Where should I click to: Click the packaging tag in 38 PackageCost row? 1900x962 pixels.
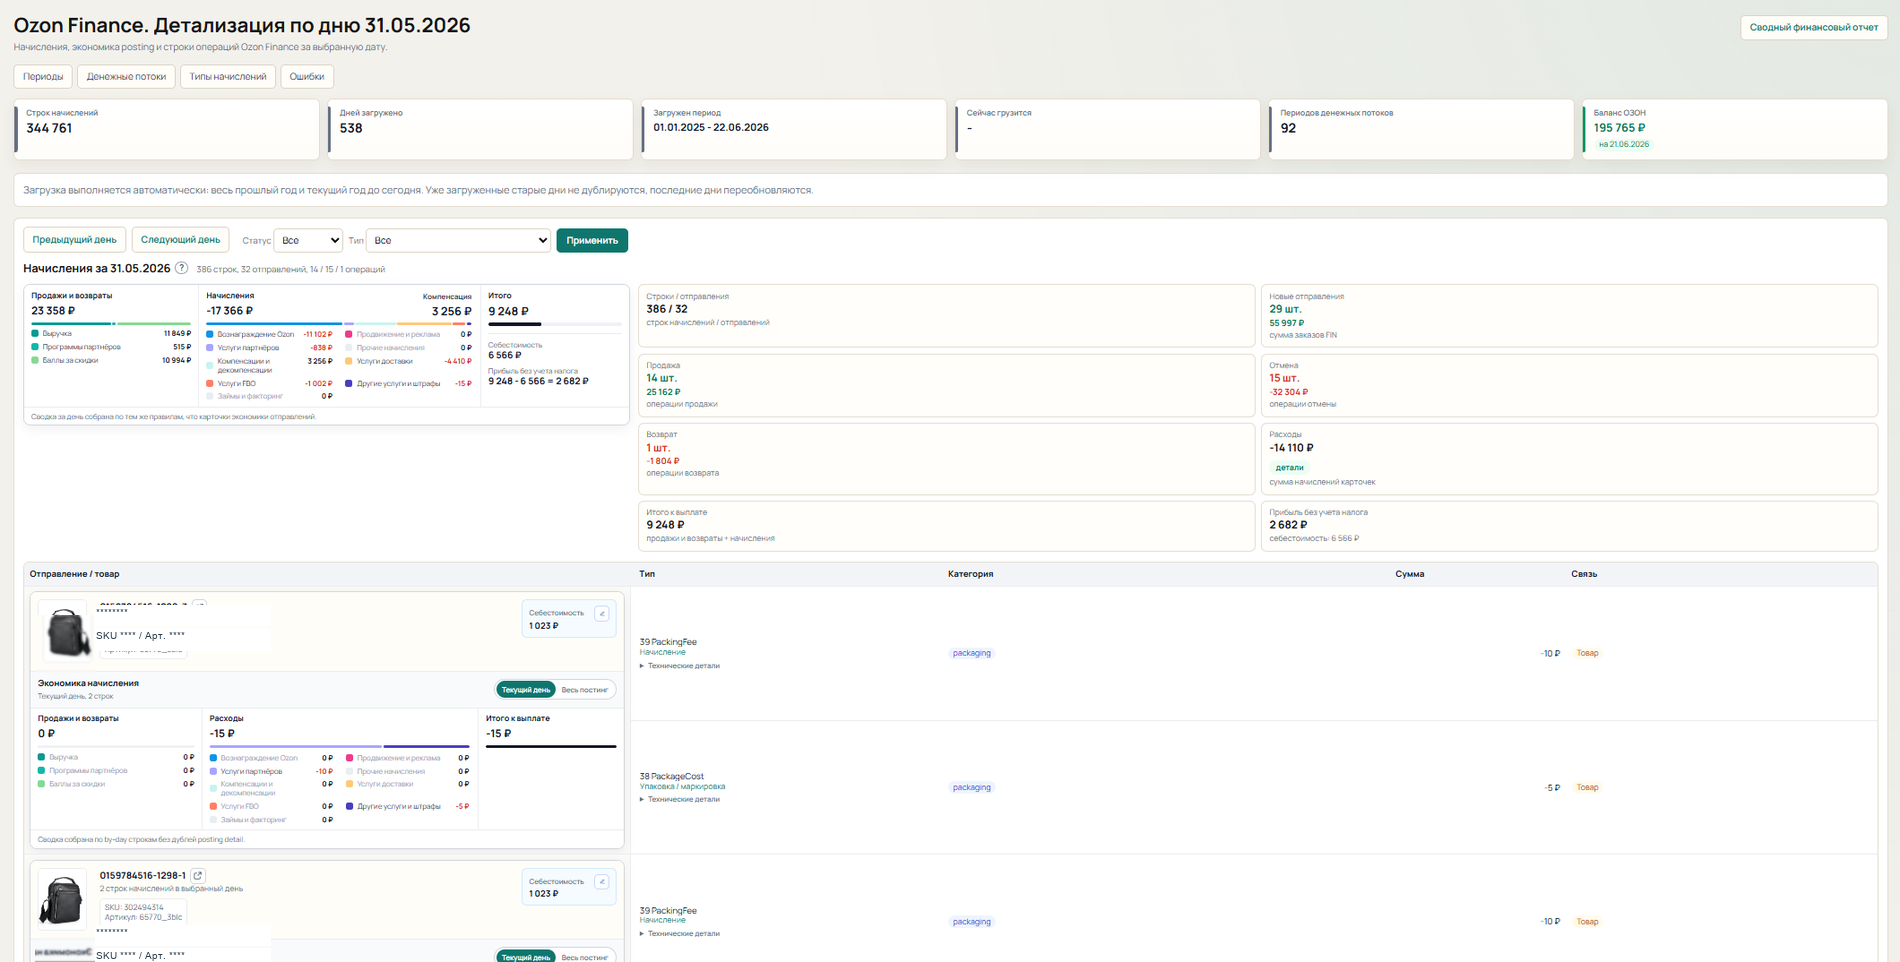(971, 787)
